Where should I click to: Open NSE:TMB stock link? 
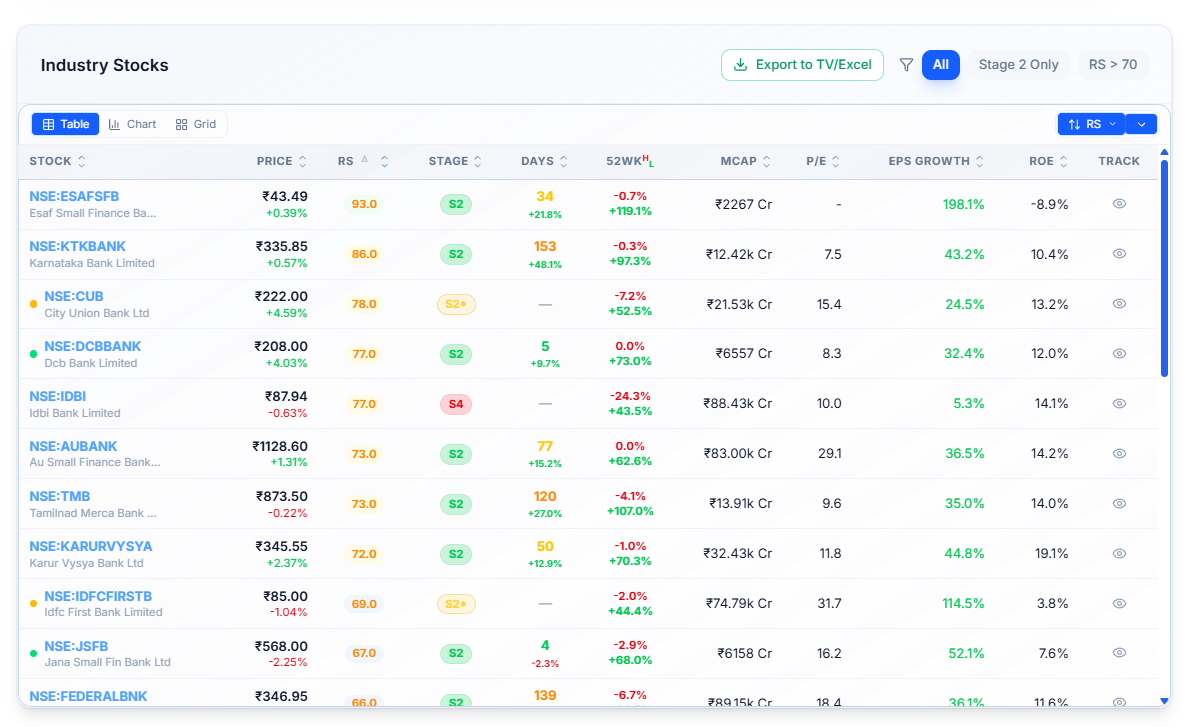[x=60, y=496]
